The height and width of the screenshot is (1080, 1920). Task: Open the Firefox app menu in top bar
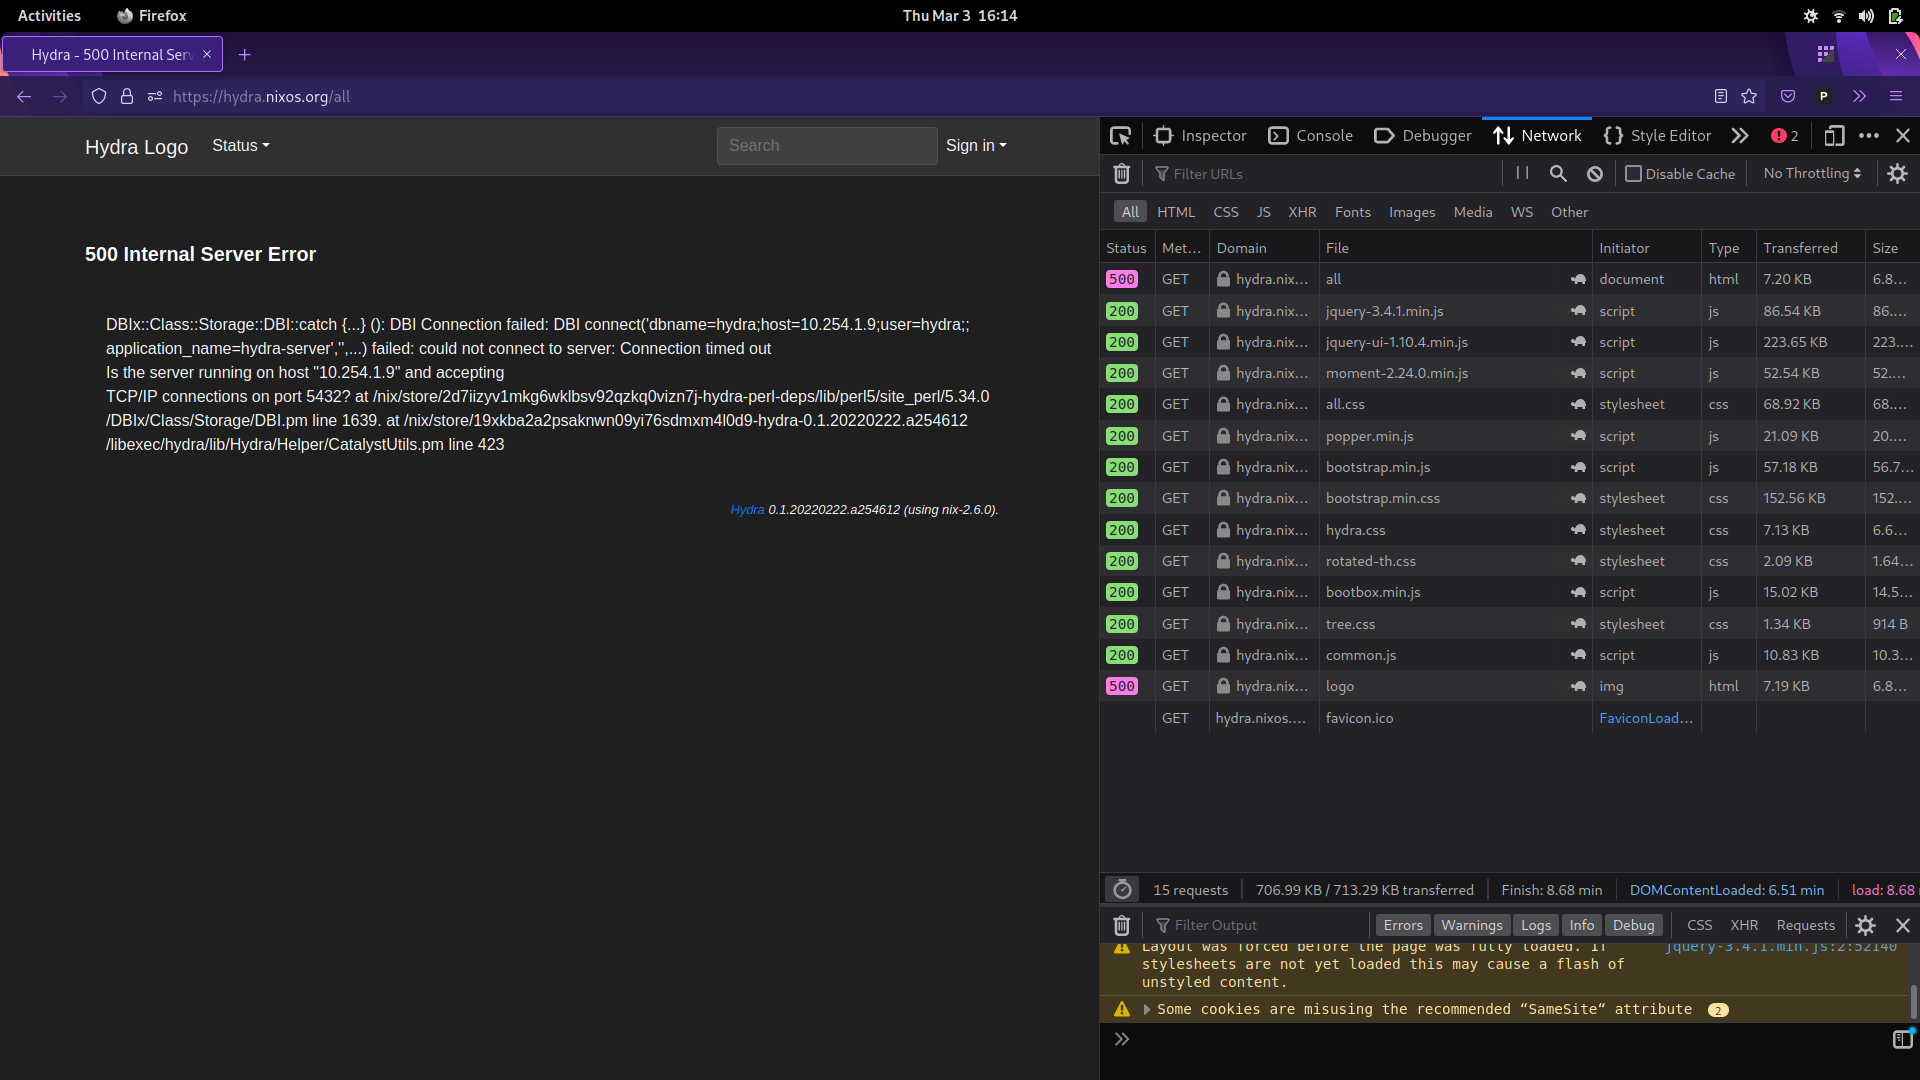[152, 16]
